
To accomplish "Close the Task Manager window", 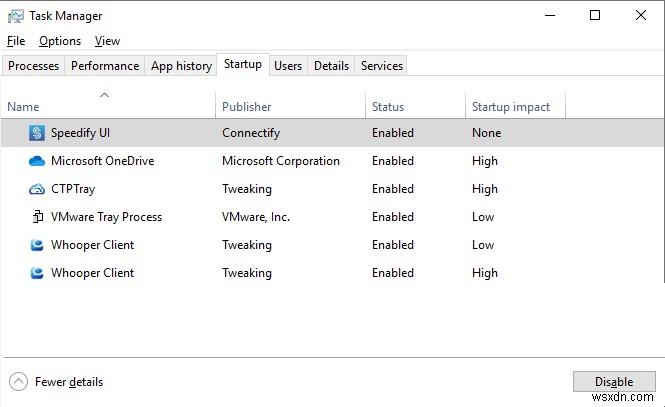I will (641, 16).
